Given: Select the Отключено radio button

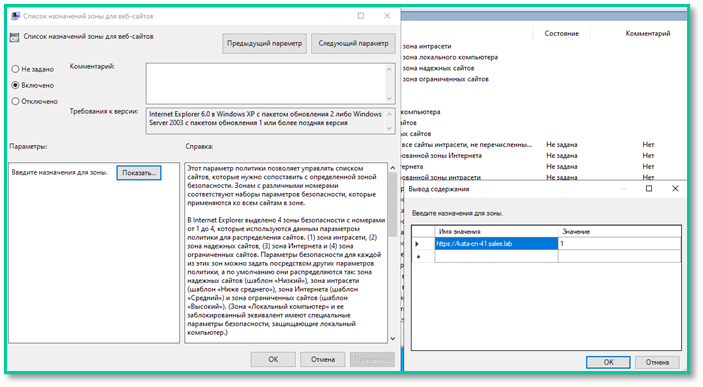Looking at the screenshot, I should [x=15, y=101].
